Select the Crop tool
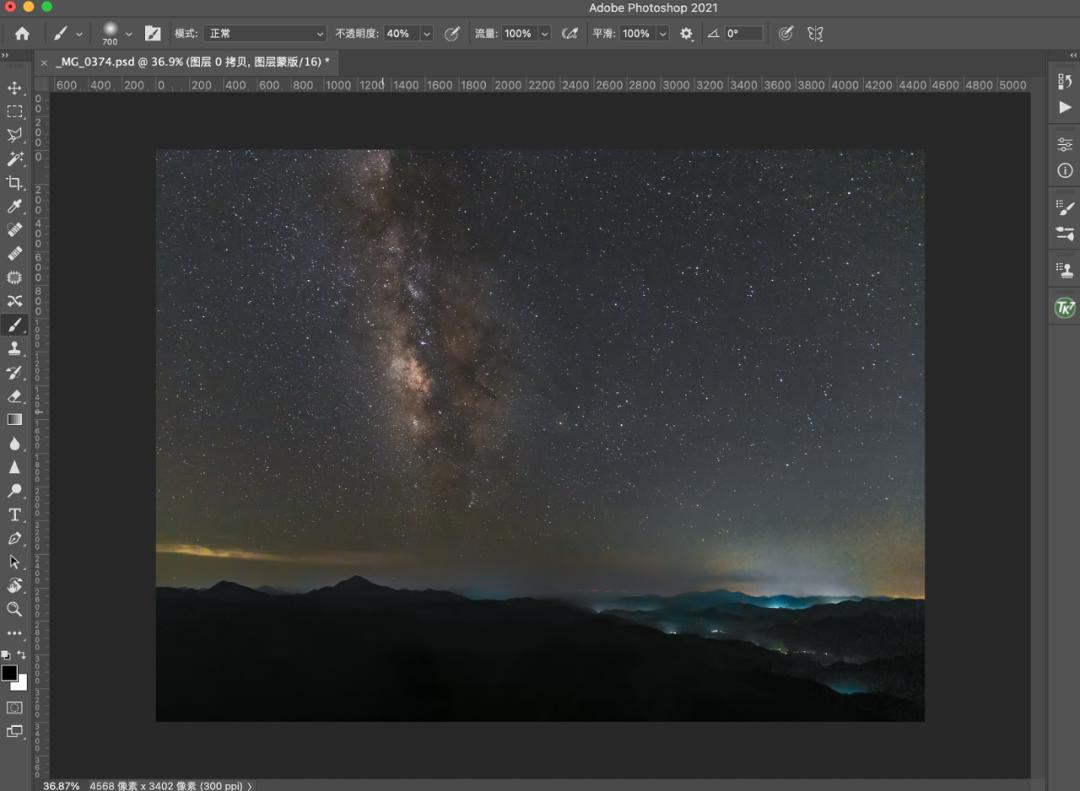This screenshot has width=1080, height=791. point(14,183)
